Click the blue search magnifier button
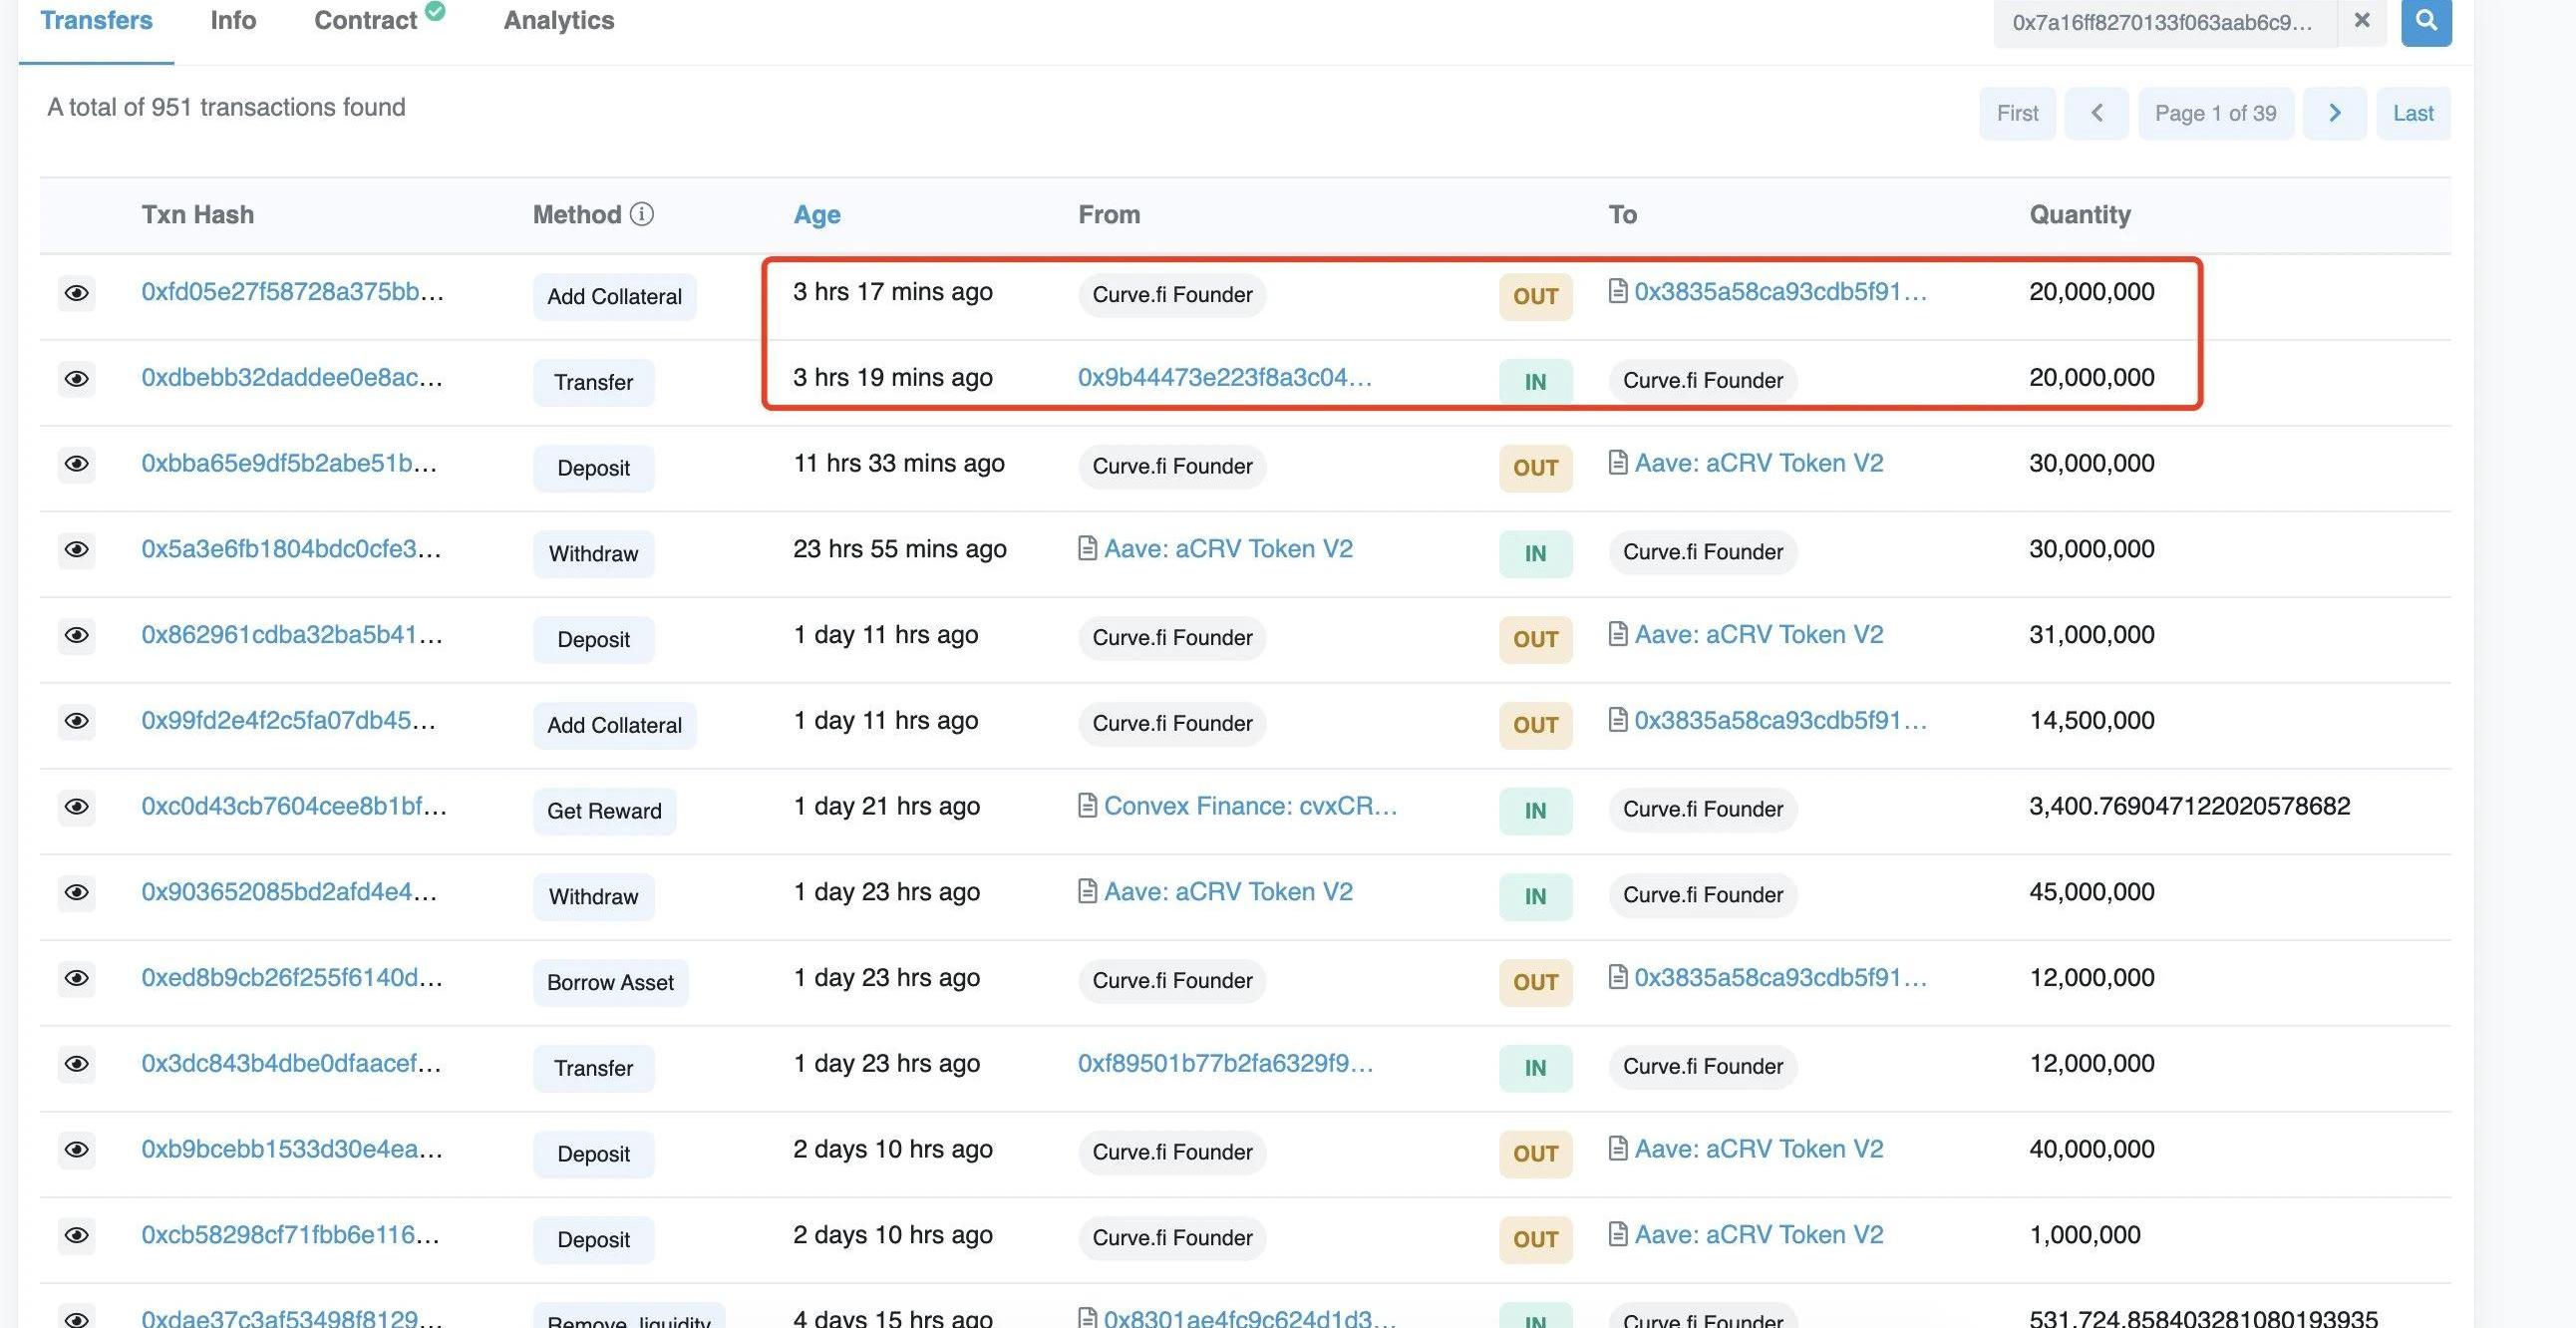2576x1328 pixels. [2425, 20]
